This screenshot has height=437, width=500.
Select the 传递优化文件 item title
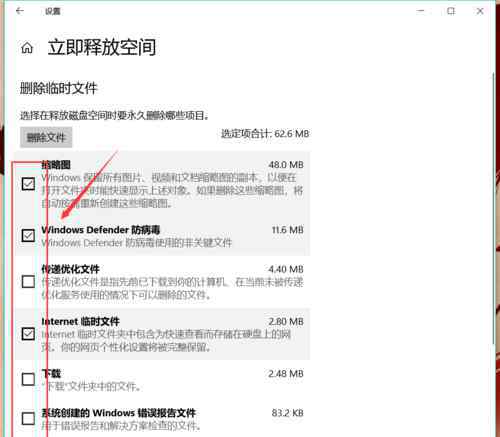[x=70, y=269]
